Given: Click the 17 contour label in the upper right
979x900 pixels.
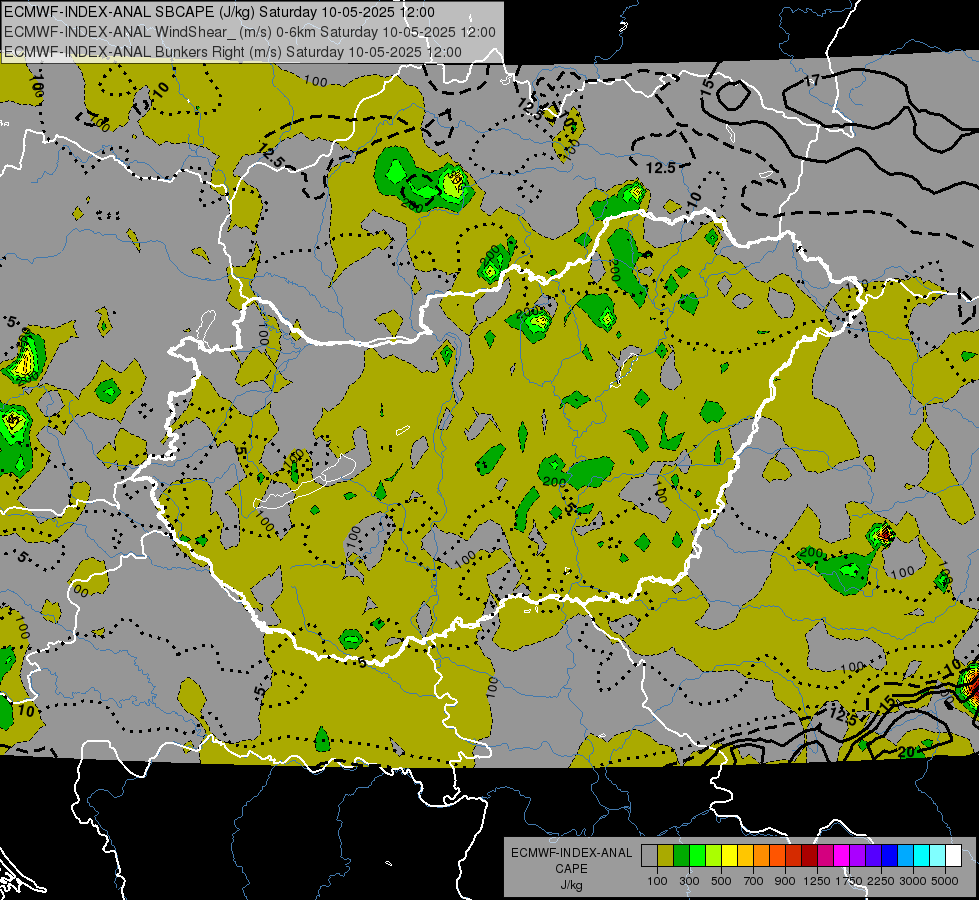Looking at the screenshot, I should point(812,80).
